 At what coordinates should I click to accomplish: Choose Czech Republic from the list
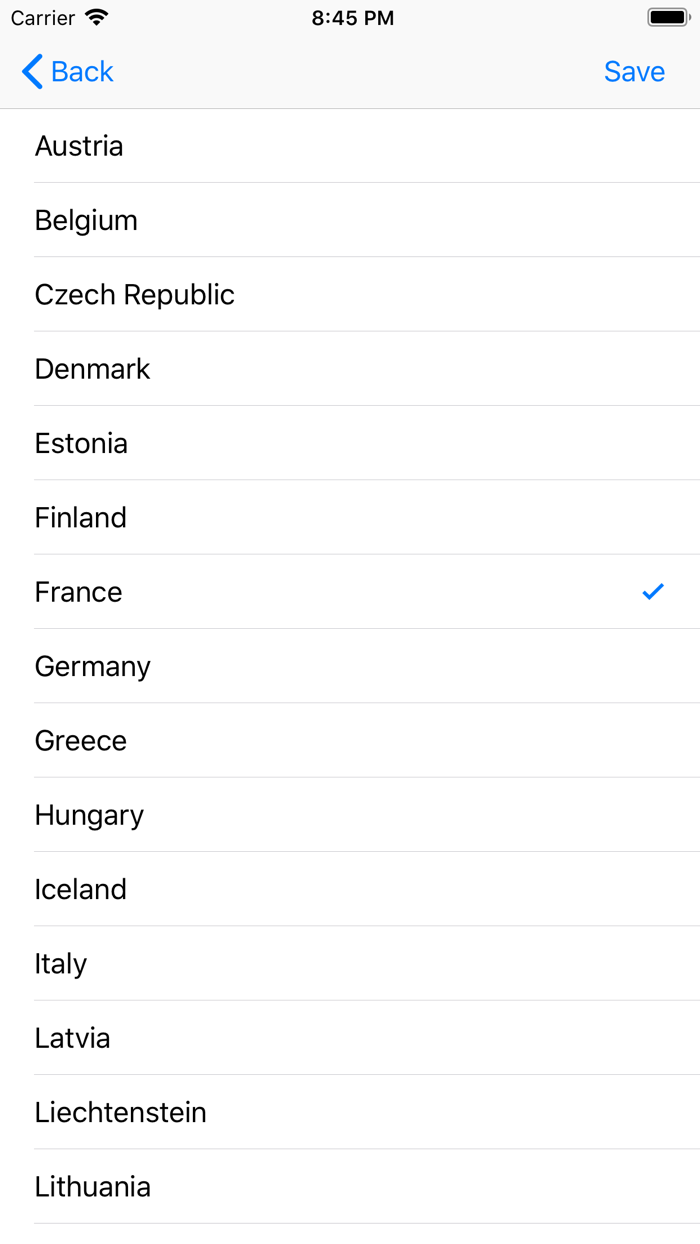pos(350,294)
